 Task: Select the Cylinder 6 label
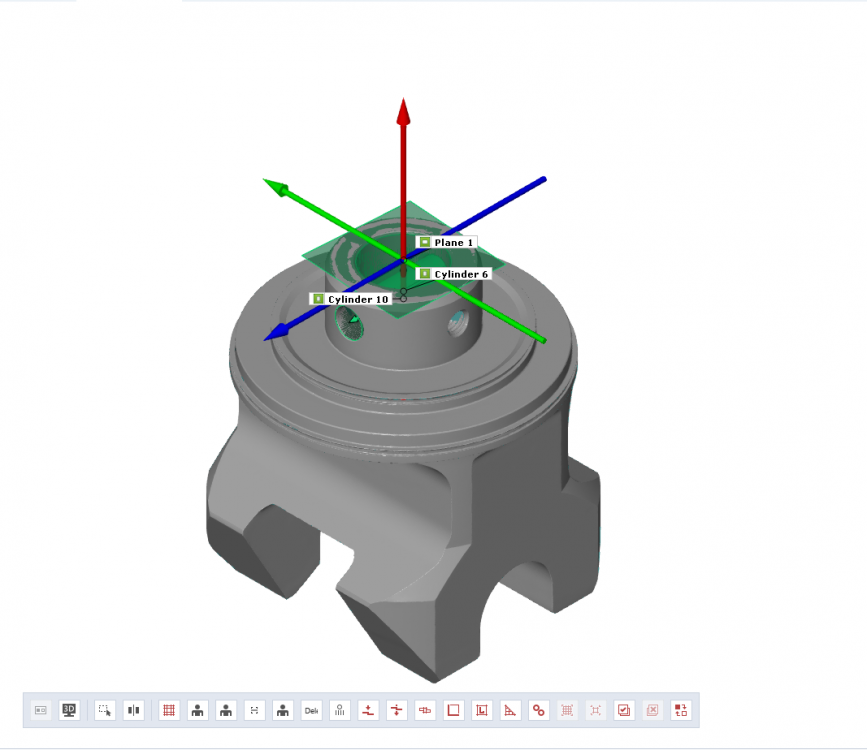pyautogui.click(x=460, y=274)
